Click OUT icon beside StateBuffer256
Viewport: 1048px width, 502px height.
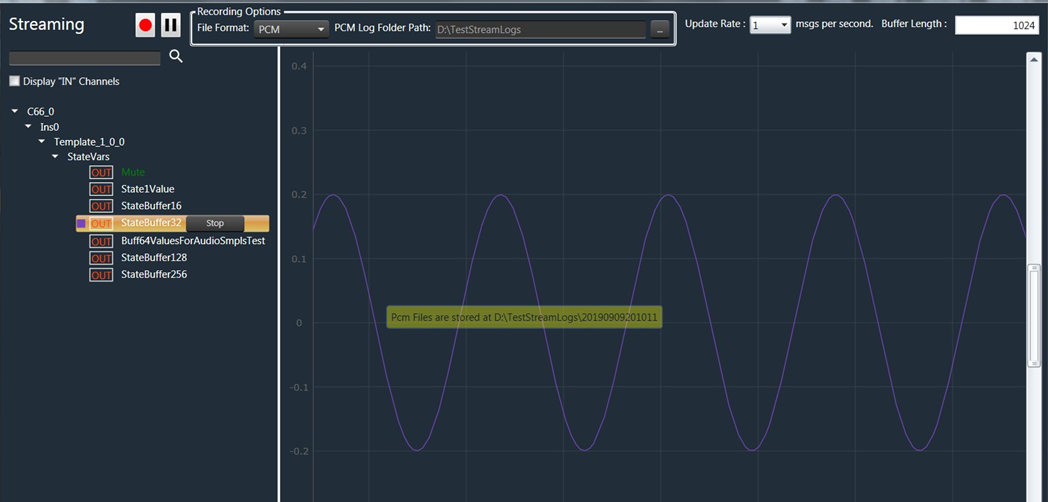[101, 275]
